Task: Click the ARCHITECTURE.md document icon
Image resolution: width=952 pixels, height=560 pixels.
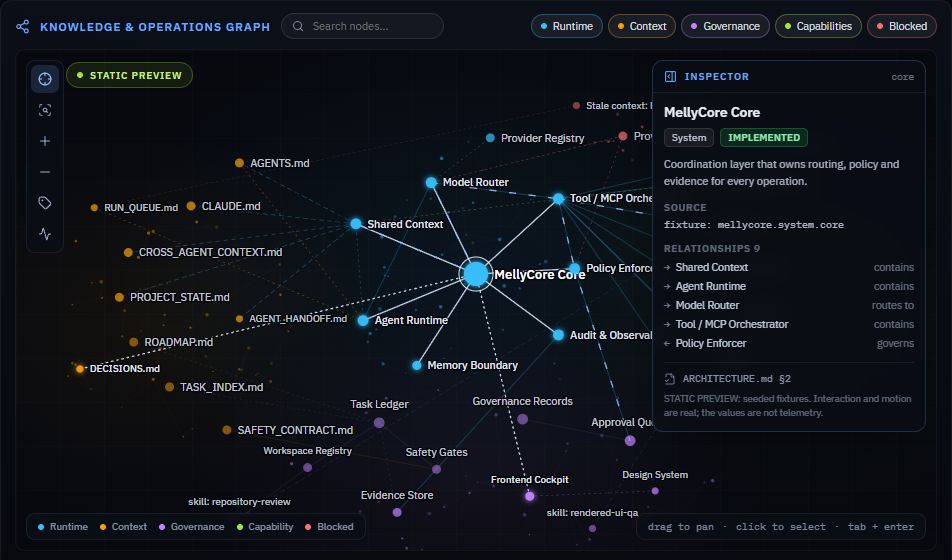Action: (x=670, y=379)
